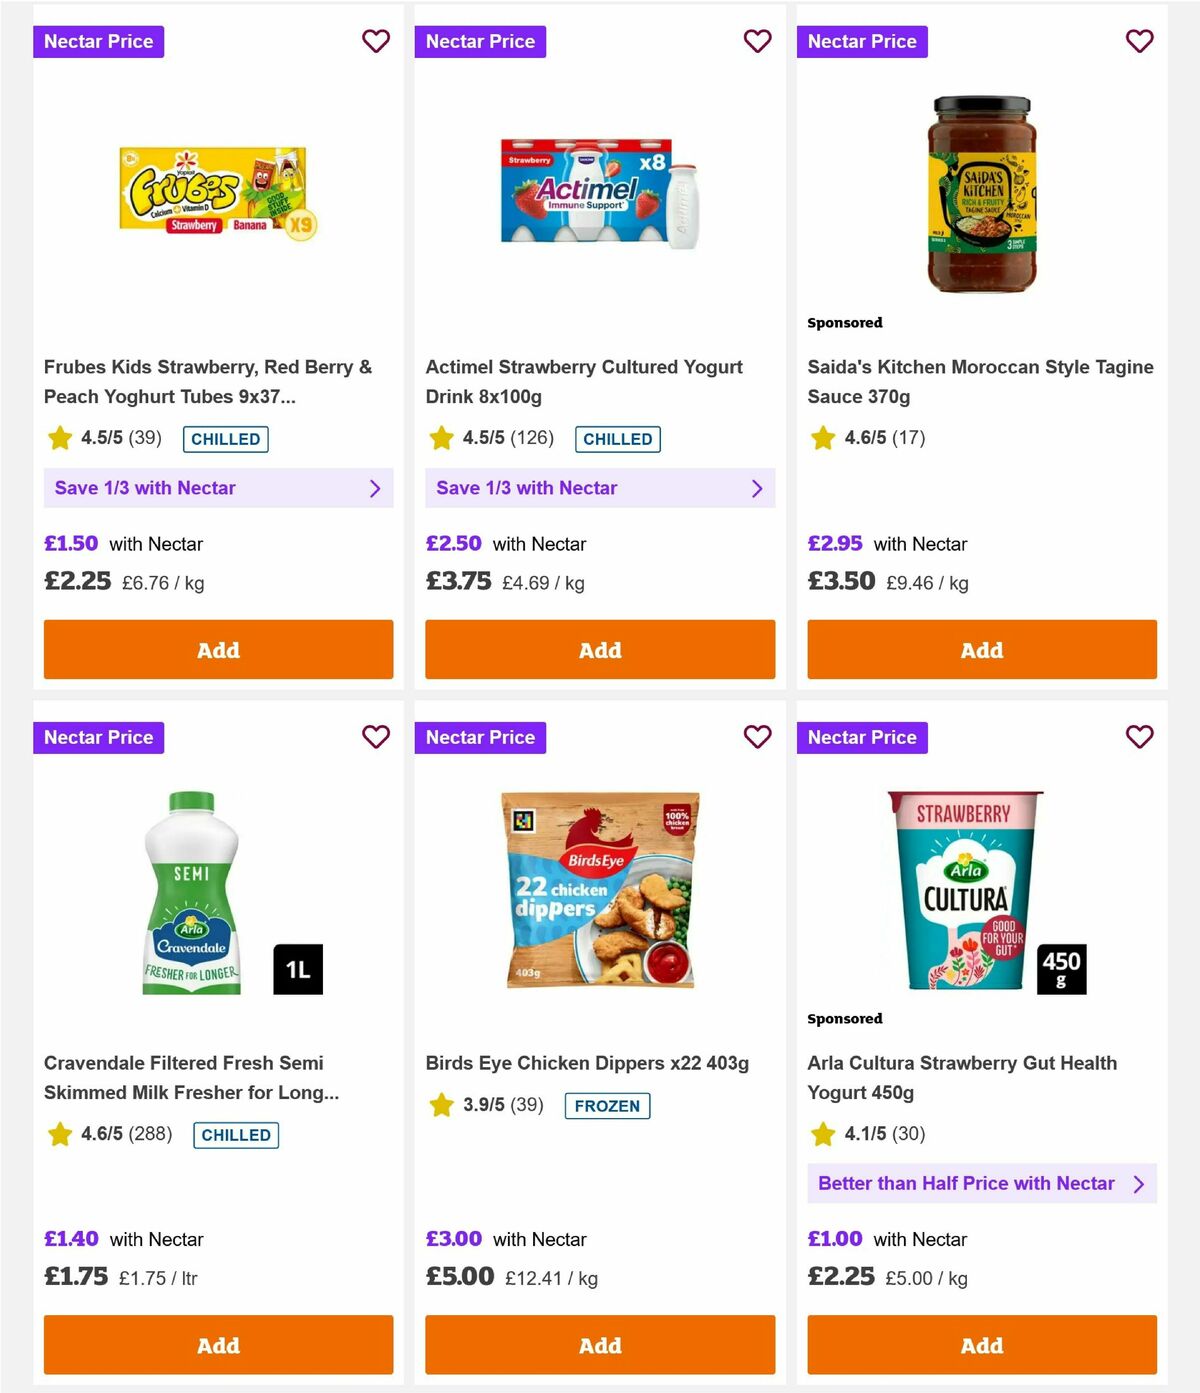Click the Actimel product image

click(x=599, y=196)
